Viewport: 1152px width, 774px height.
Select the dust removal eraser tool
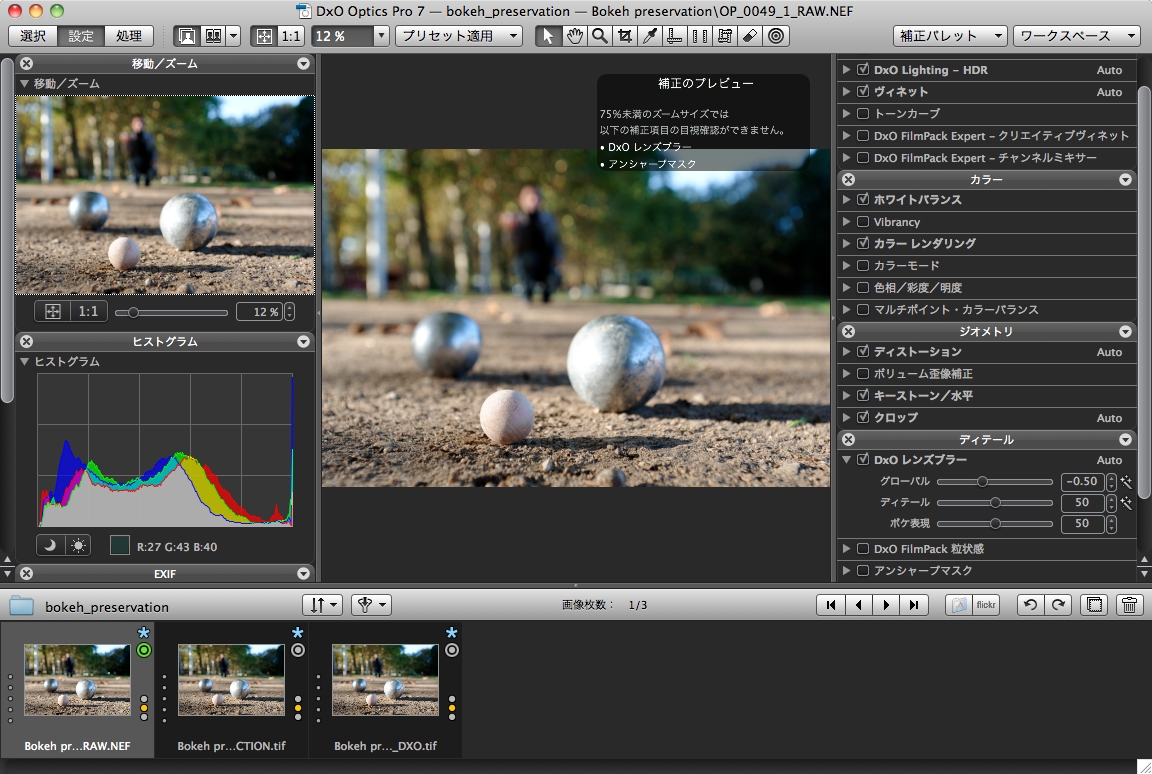(x=751, y=36)
